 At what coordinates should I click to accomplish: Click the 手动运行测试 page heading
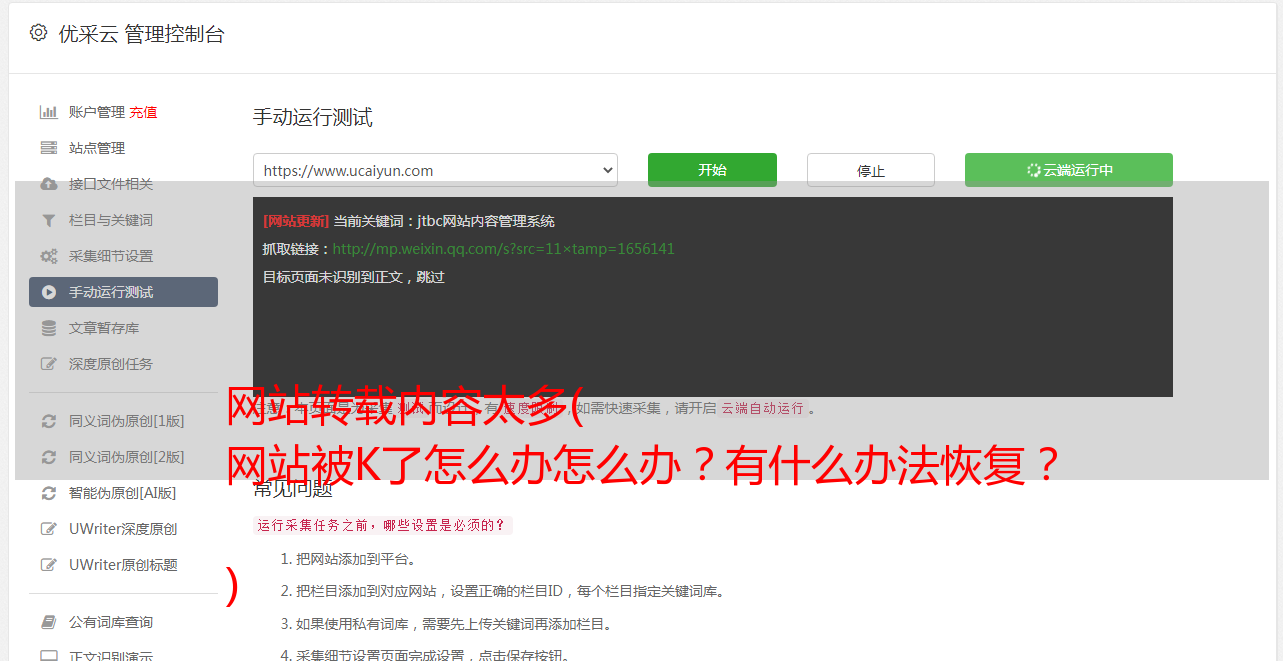313,117
